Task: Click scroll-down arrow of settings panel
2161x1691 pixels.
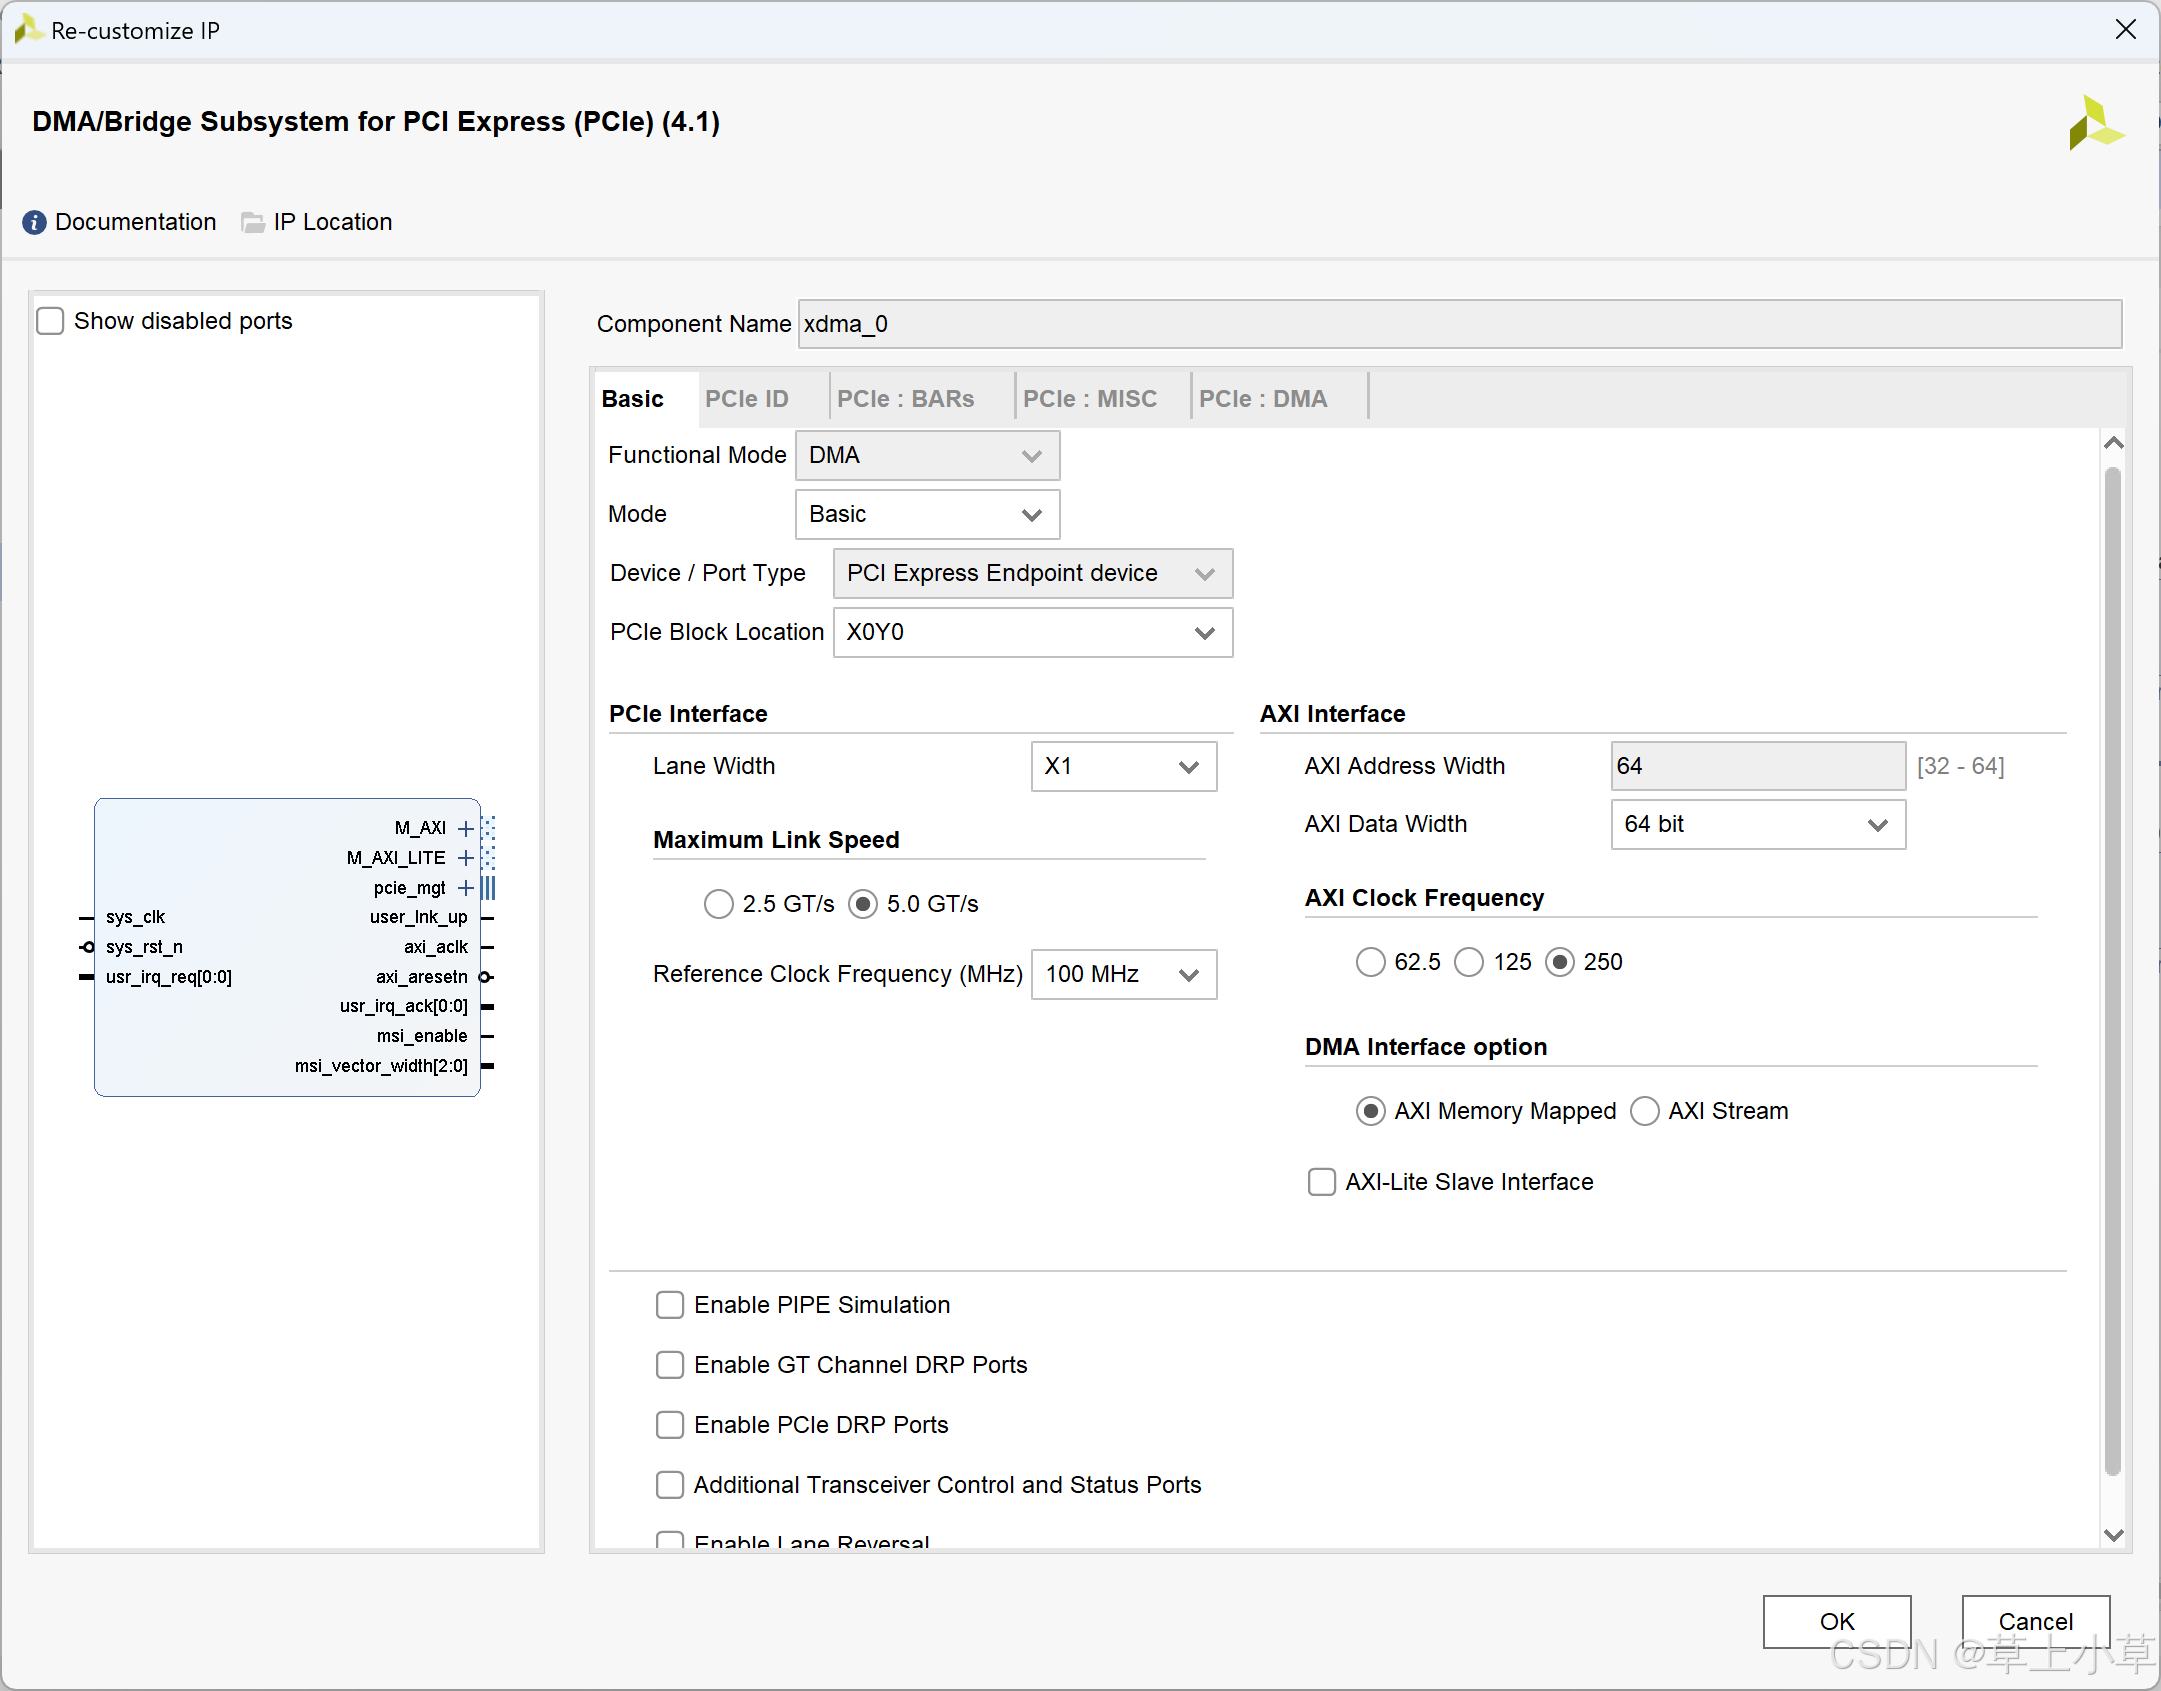Action: pos(2113,1535)
